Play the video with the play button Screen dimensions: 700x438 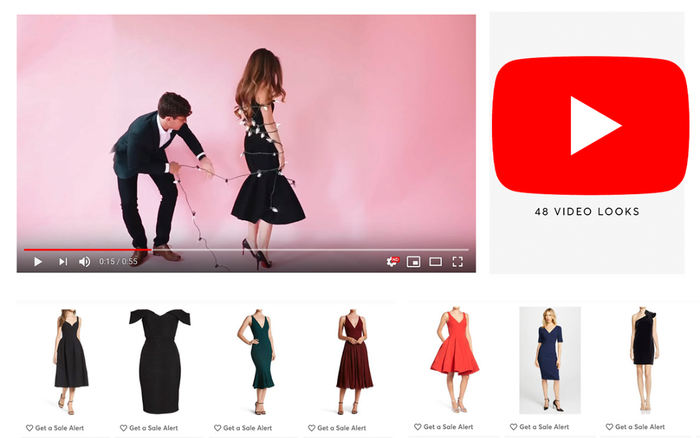[38, 262]
